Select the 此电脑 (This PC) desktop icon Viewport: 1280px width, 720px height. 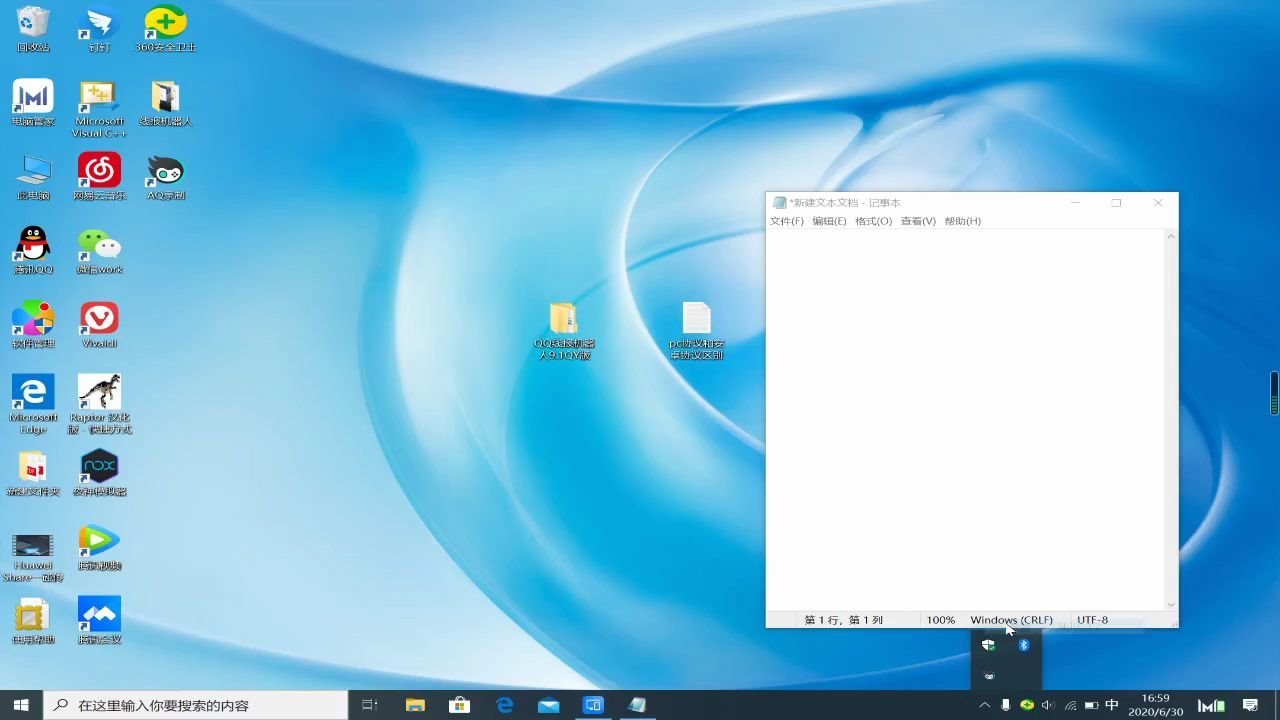(33, 177)
